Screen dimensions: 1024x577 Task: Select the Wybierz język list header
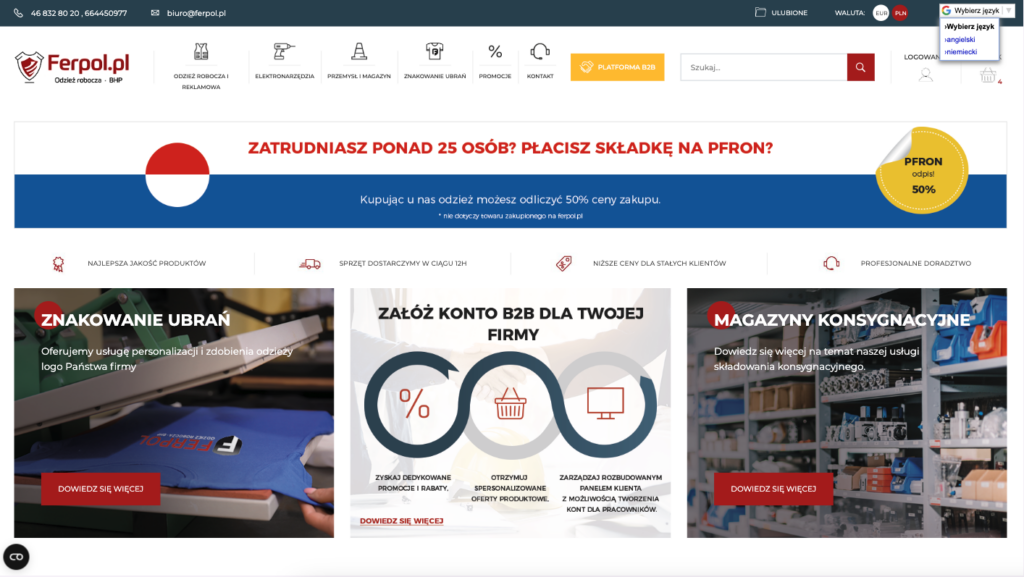tap(969, 27)
